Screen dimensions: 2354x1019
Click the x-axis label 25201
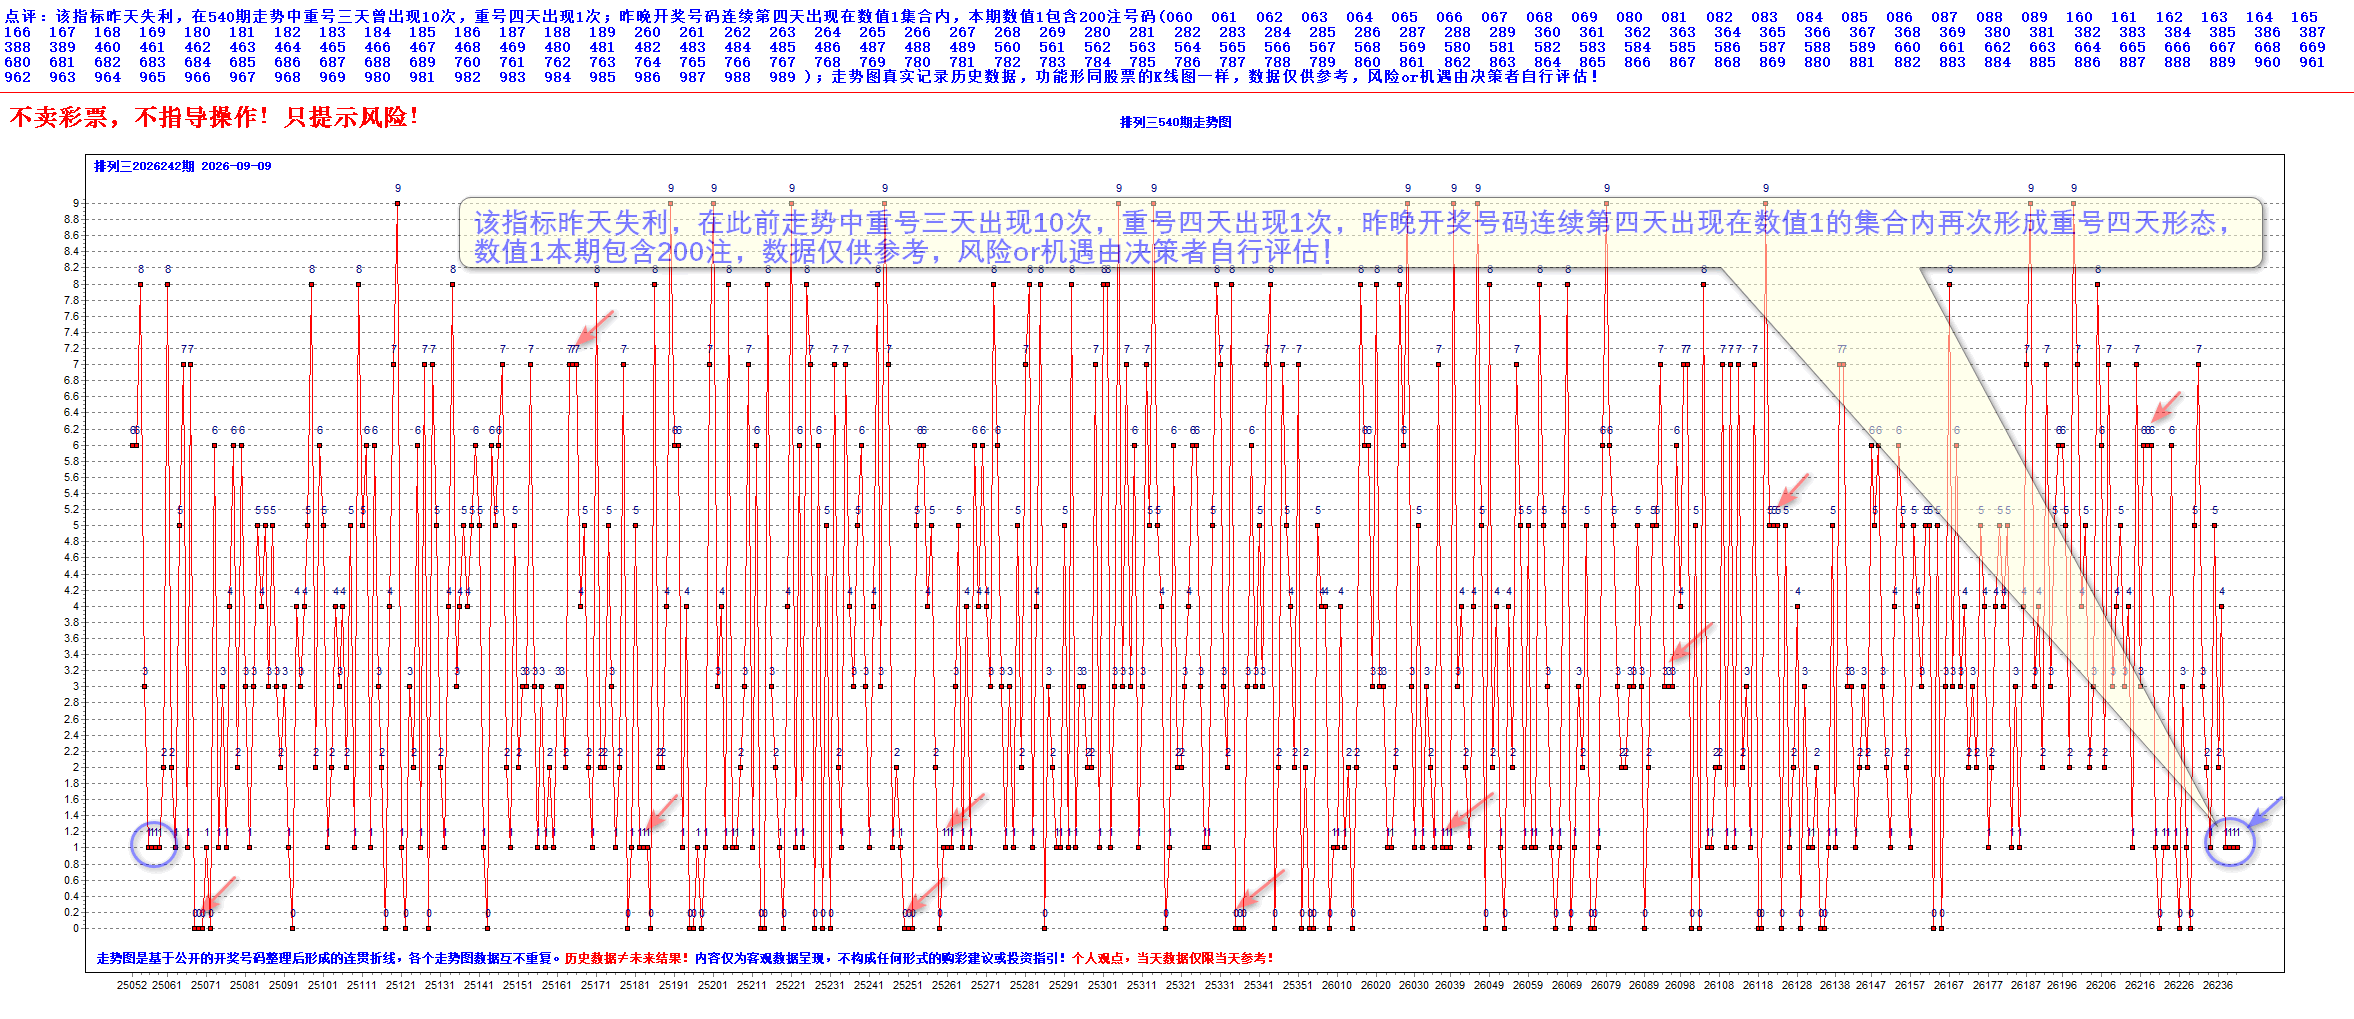(x=712, y=985)
